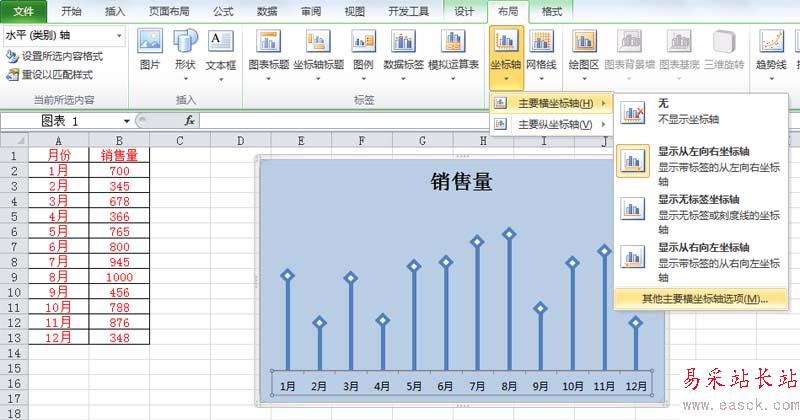This screenshot has width=800, height=420.
Task: Click the insert function fx button
Action: (x=189, y=120)
